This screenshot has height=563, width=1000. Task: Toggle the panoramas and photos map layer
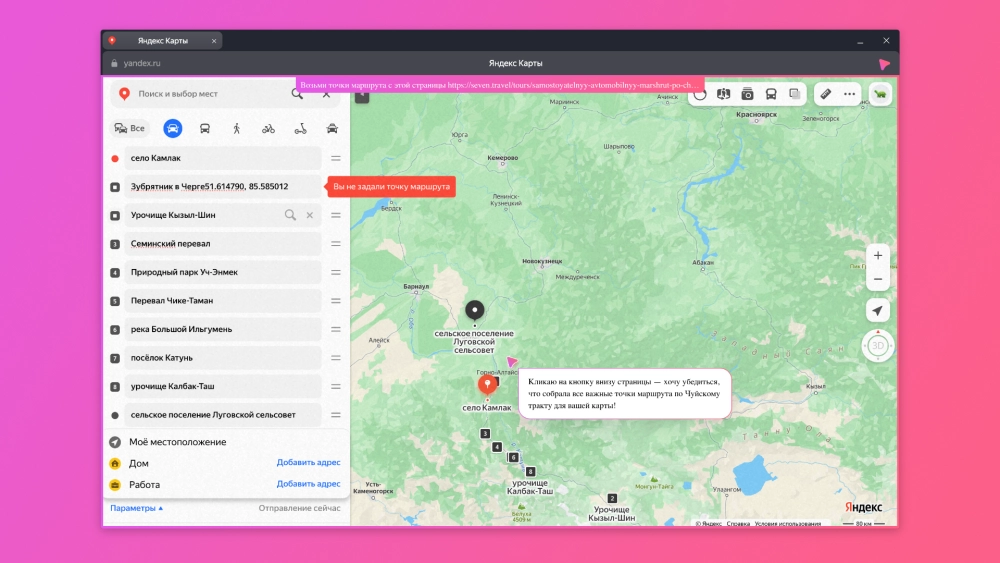click(747, 94)
